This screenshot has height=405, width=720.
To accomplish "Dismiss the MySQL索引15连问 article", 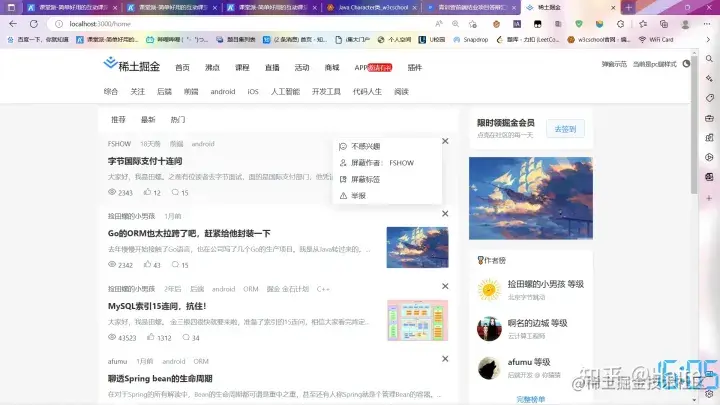I will 445,286.
